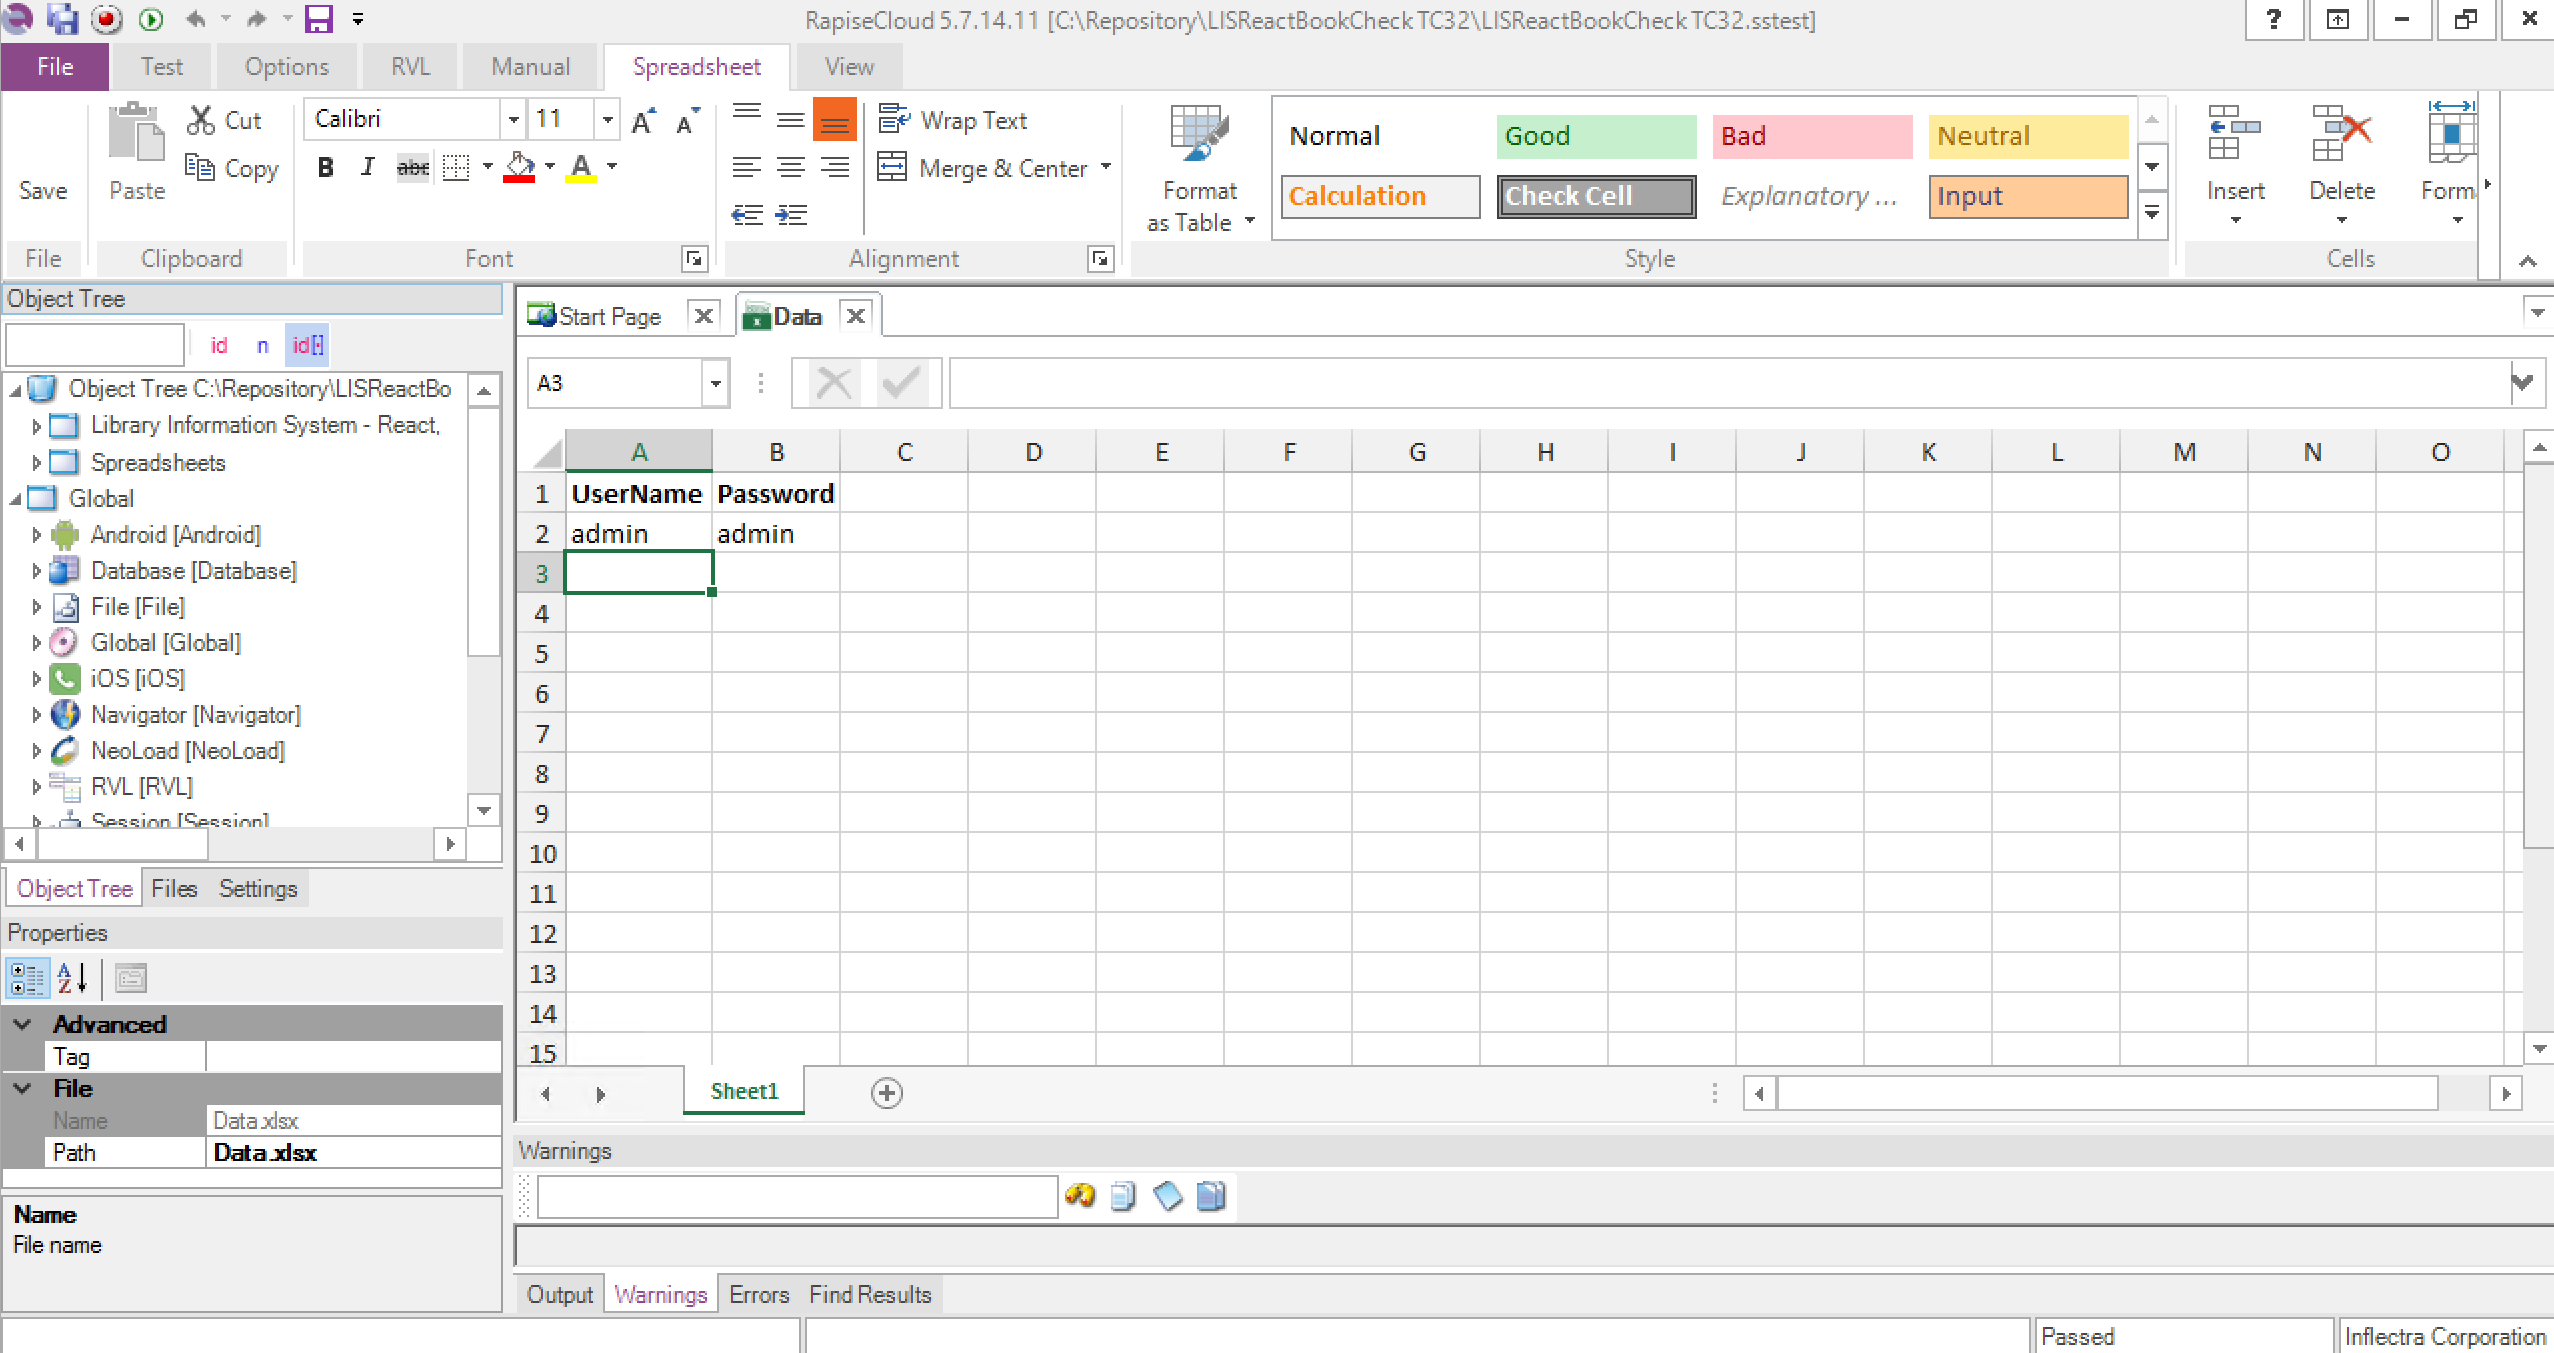Toggle Italic formatting

367,167
